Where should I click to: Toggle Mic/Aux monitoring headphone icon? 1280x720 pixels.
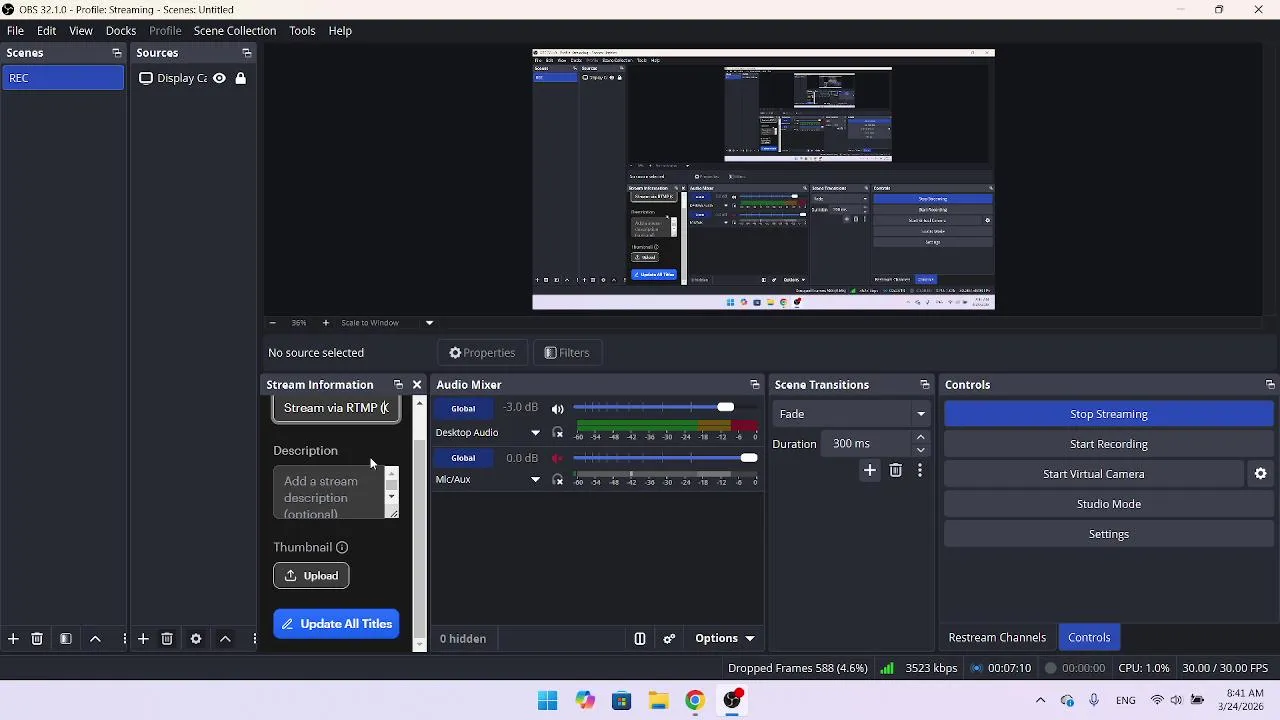click(x=558, y=480)
